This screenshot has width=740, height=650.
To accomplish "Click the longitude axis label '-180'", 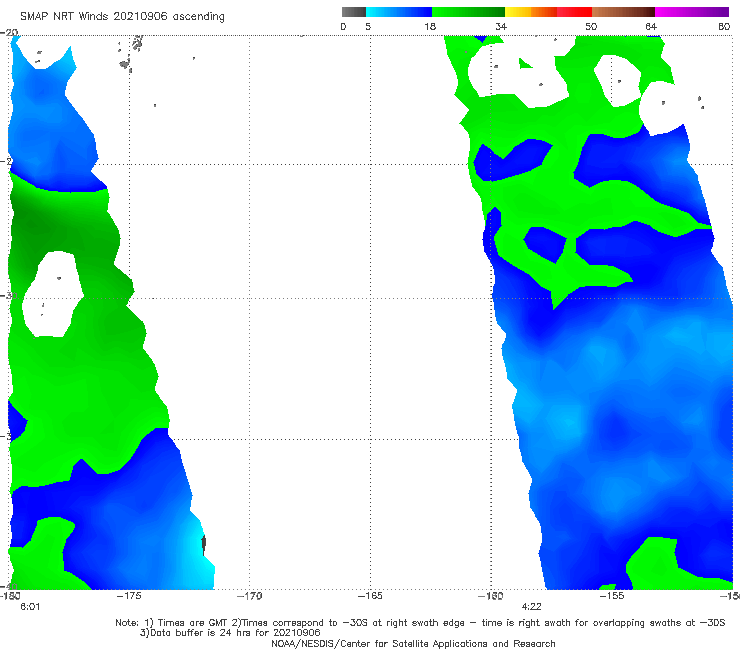I will pos(10,596).
